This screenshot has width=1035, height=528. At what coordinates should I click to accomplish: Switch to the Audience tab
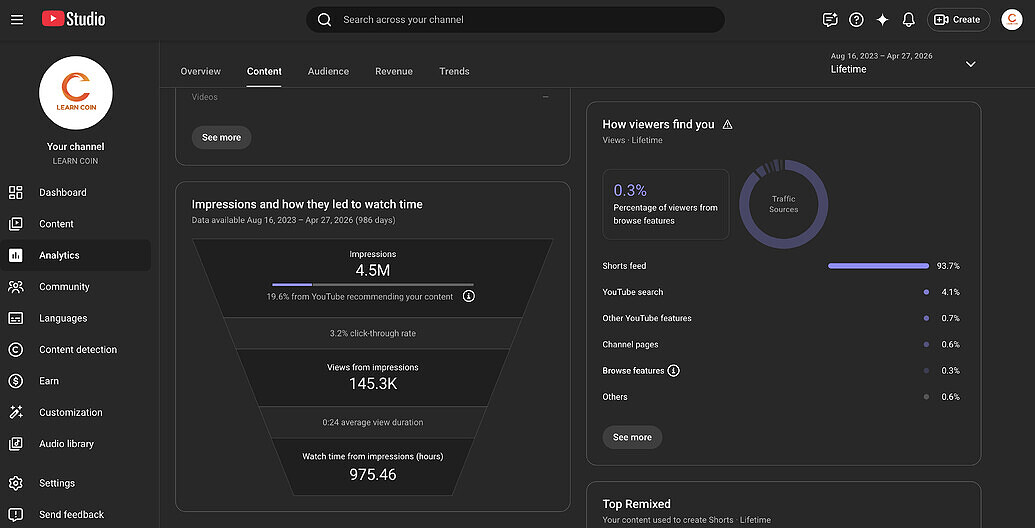pos(328,71)
